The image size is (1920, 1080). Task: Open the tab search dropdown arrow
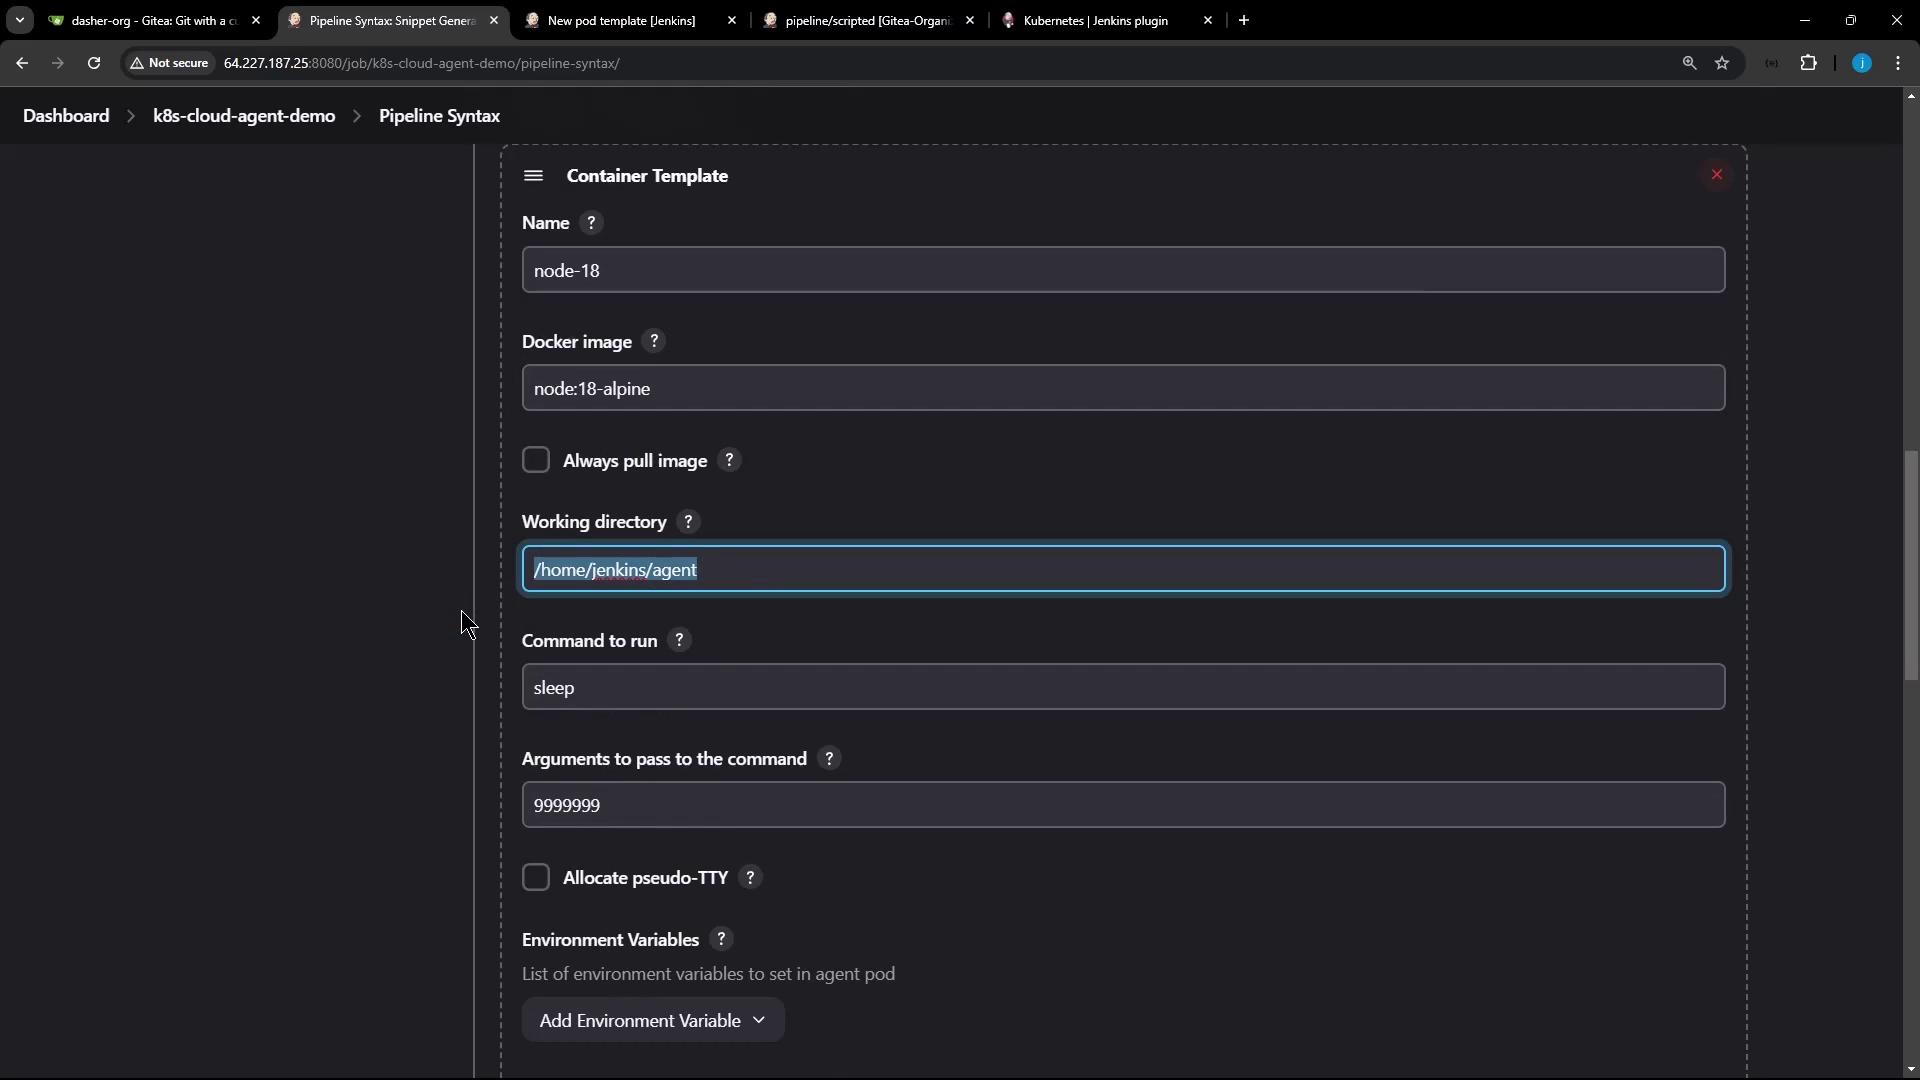click(19, 20)
